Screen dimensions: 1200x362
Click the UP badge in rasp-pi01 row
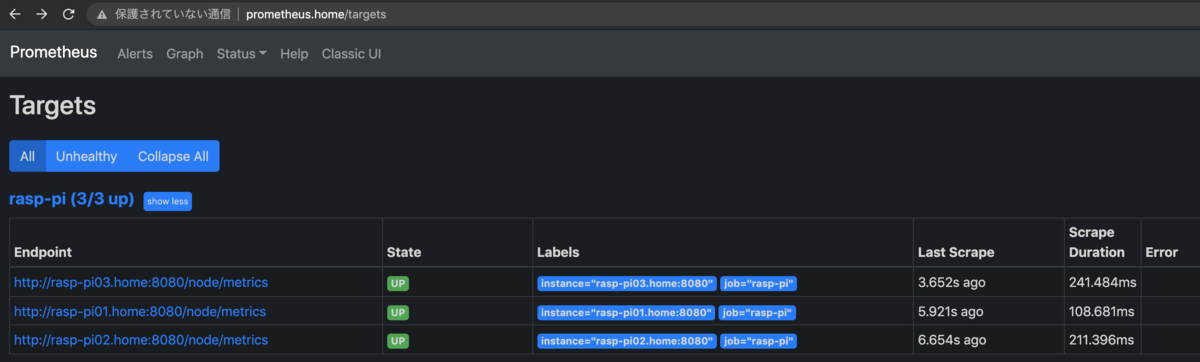click(398, 313)
